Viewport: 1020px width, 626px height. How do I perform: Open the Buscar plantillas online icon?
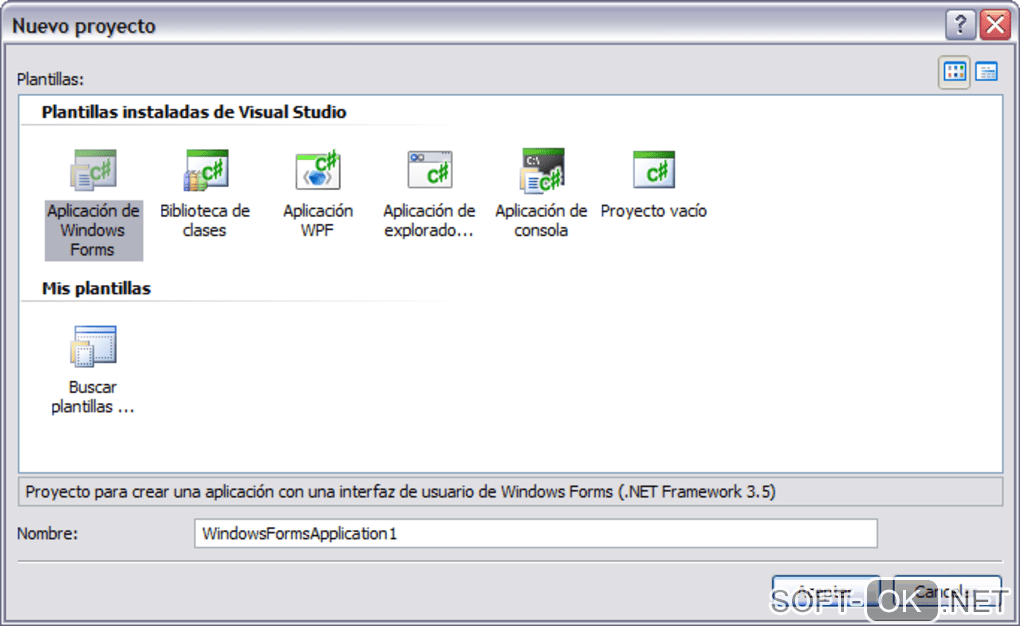tap(94, 346)
